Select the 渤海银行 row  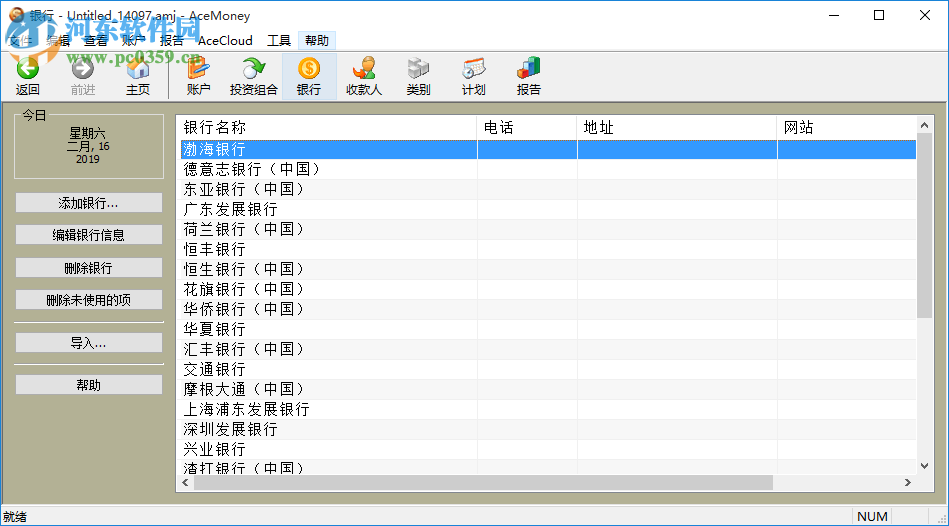548,149
